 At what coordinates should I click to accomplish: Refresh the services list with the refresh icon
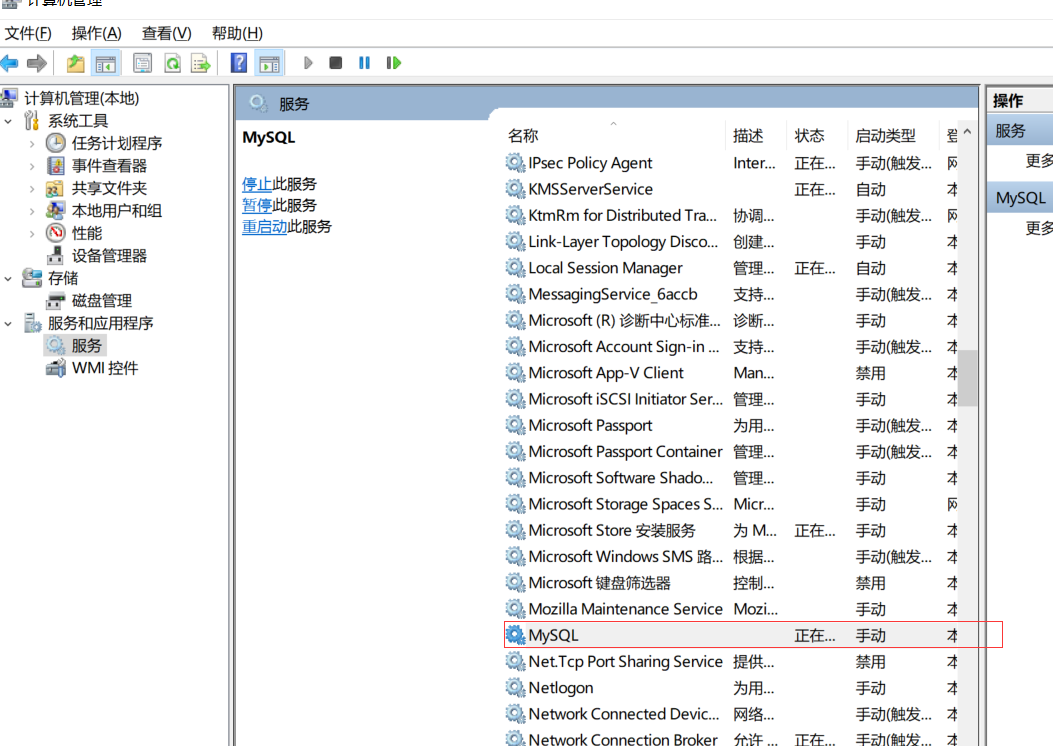point(171,62)
